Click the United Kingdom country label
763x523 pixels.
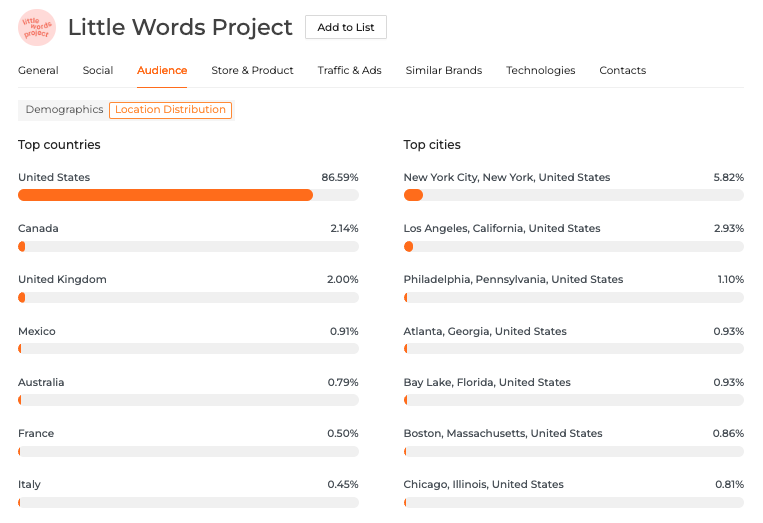click(62, 280)
